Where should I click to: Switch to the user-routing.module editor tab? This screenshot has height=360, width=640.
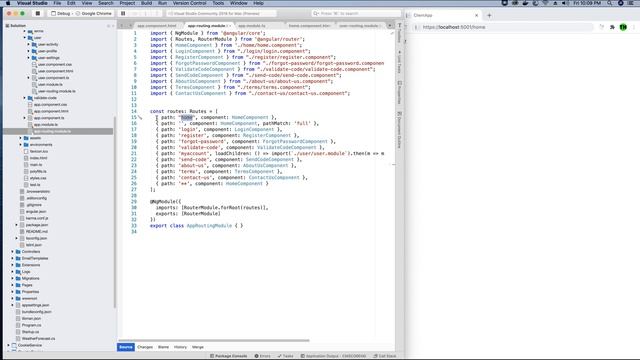click(x=359, y=26)
